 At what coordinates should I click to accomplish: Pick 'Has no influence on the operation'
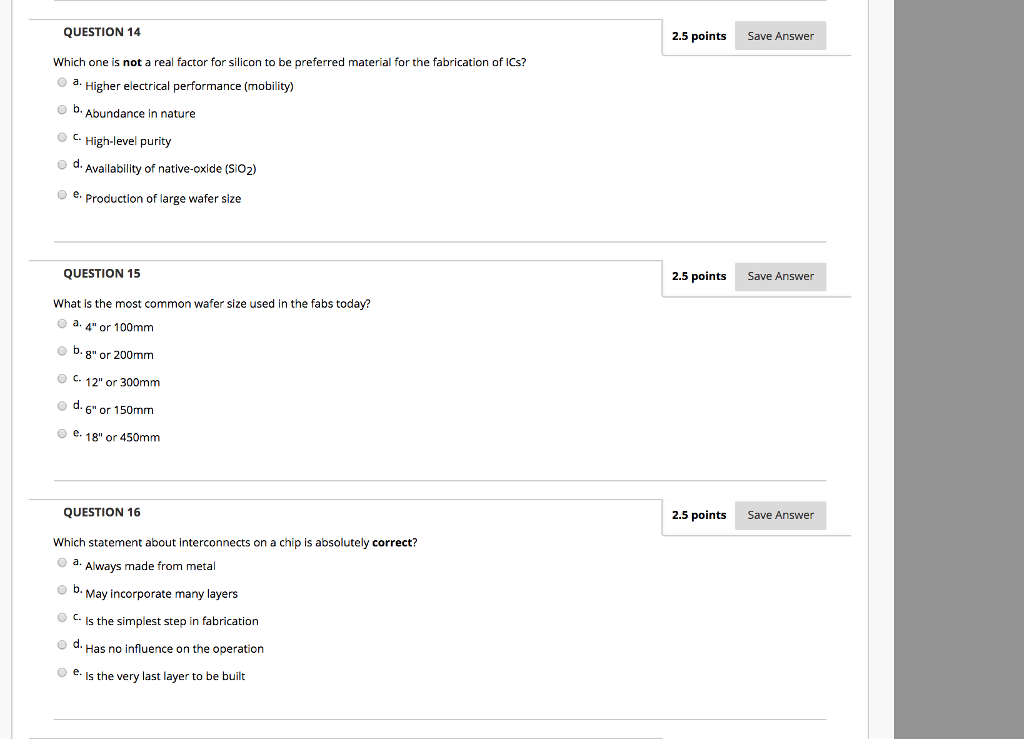click(x=61, y=644)
